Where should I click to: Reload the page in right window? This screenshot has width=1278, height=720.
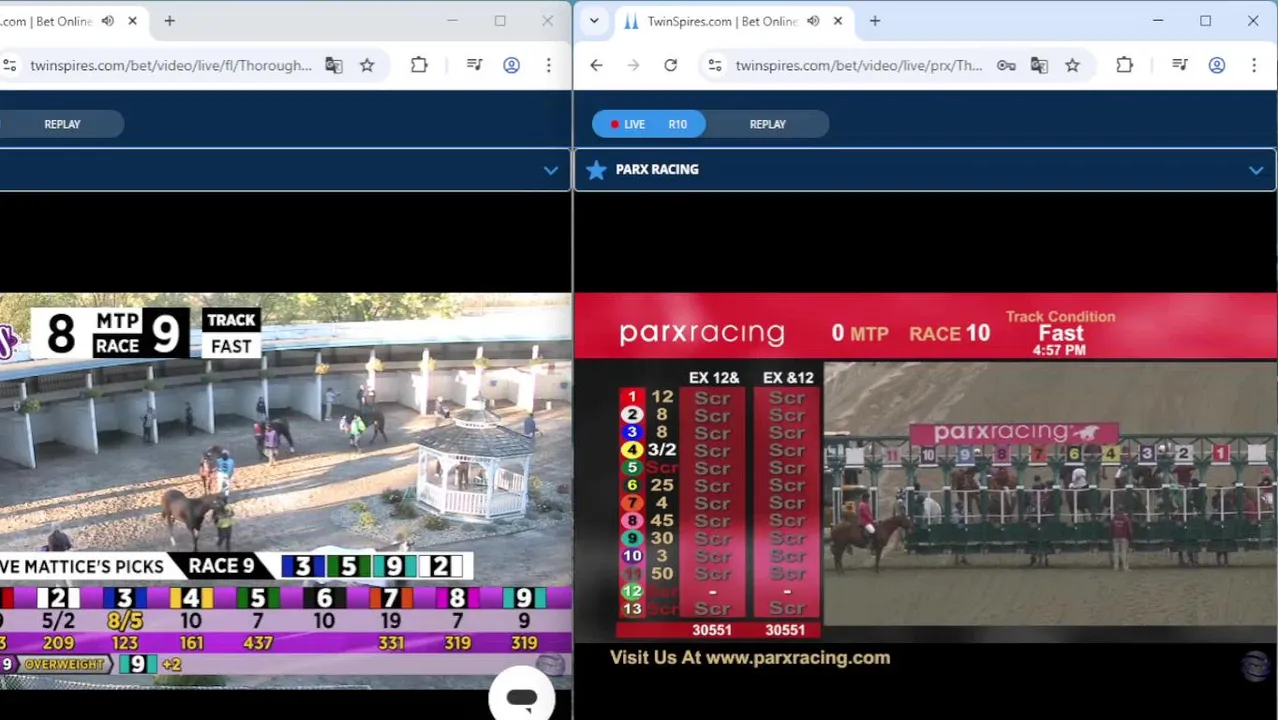click(670, 65)
